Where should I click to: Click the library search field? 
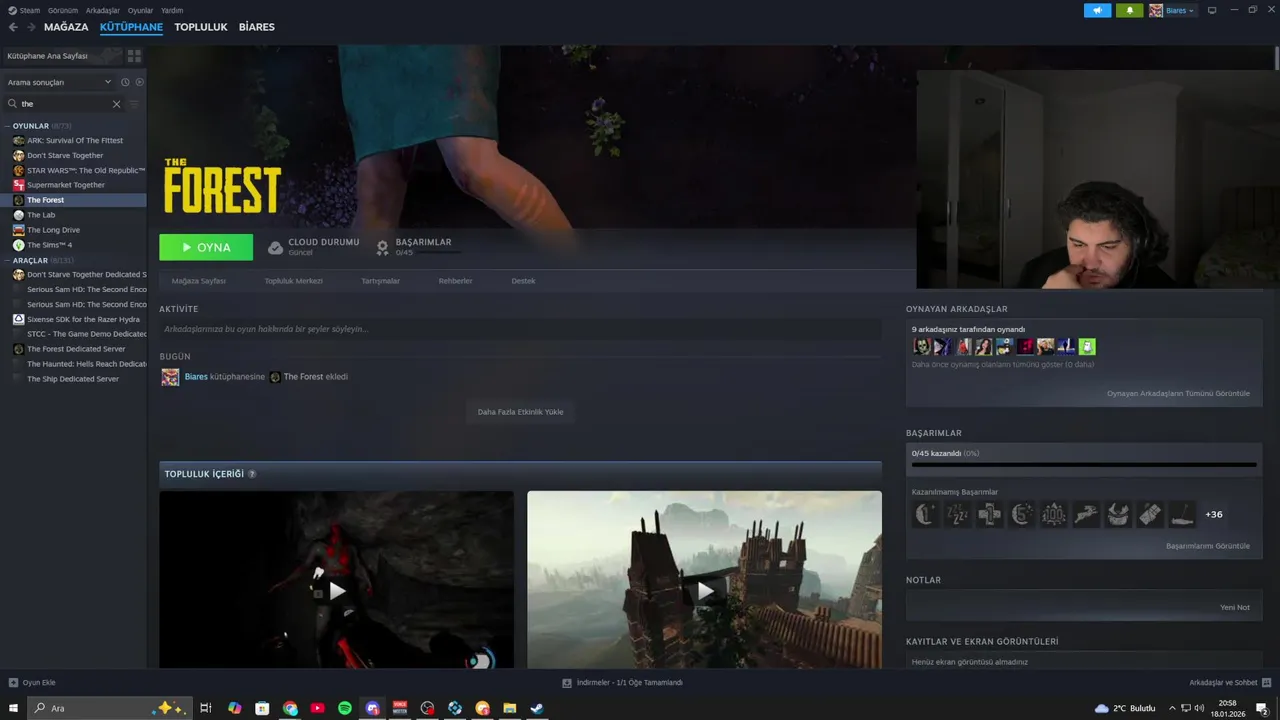tap(65, 104)
